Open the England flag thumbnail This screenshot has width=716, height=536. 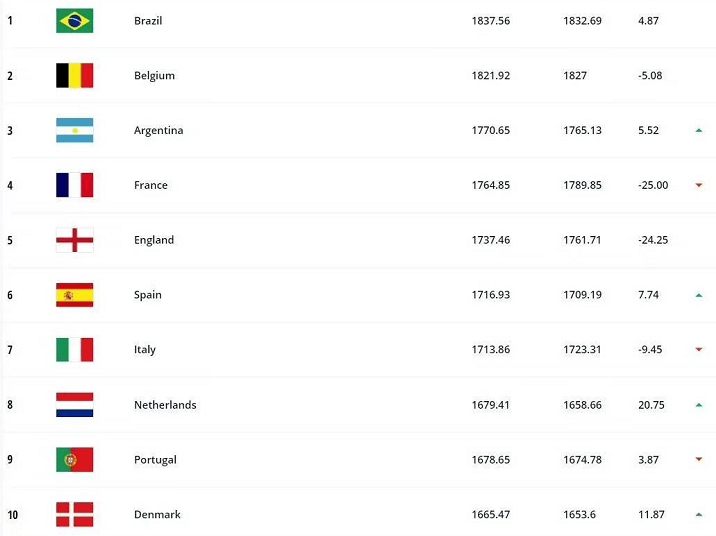point(74,240)
